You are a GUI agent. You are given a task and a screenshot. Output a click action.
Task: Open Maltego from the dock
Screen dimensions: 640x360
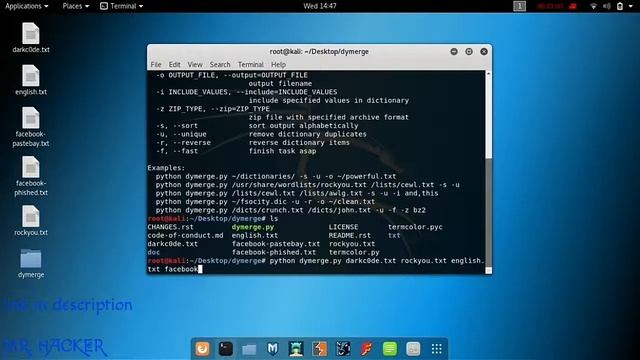pyautogui.click(x=343, y=349)
